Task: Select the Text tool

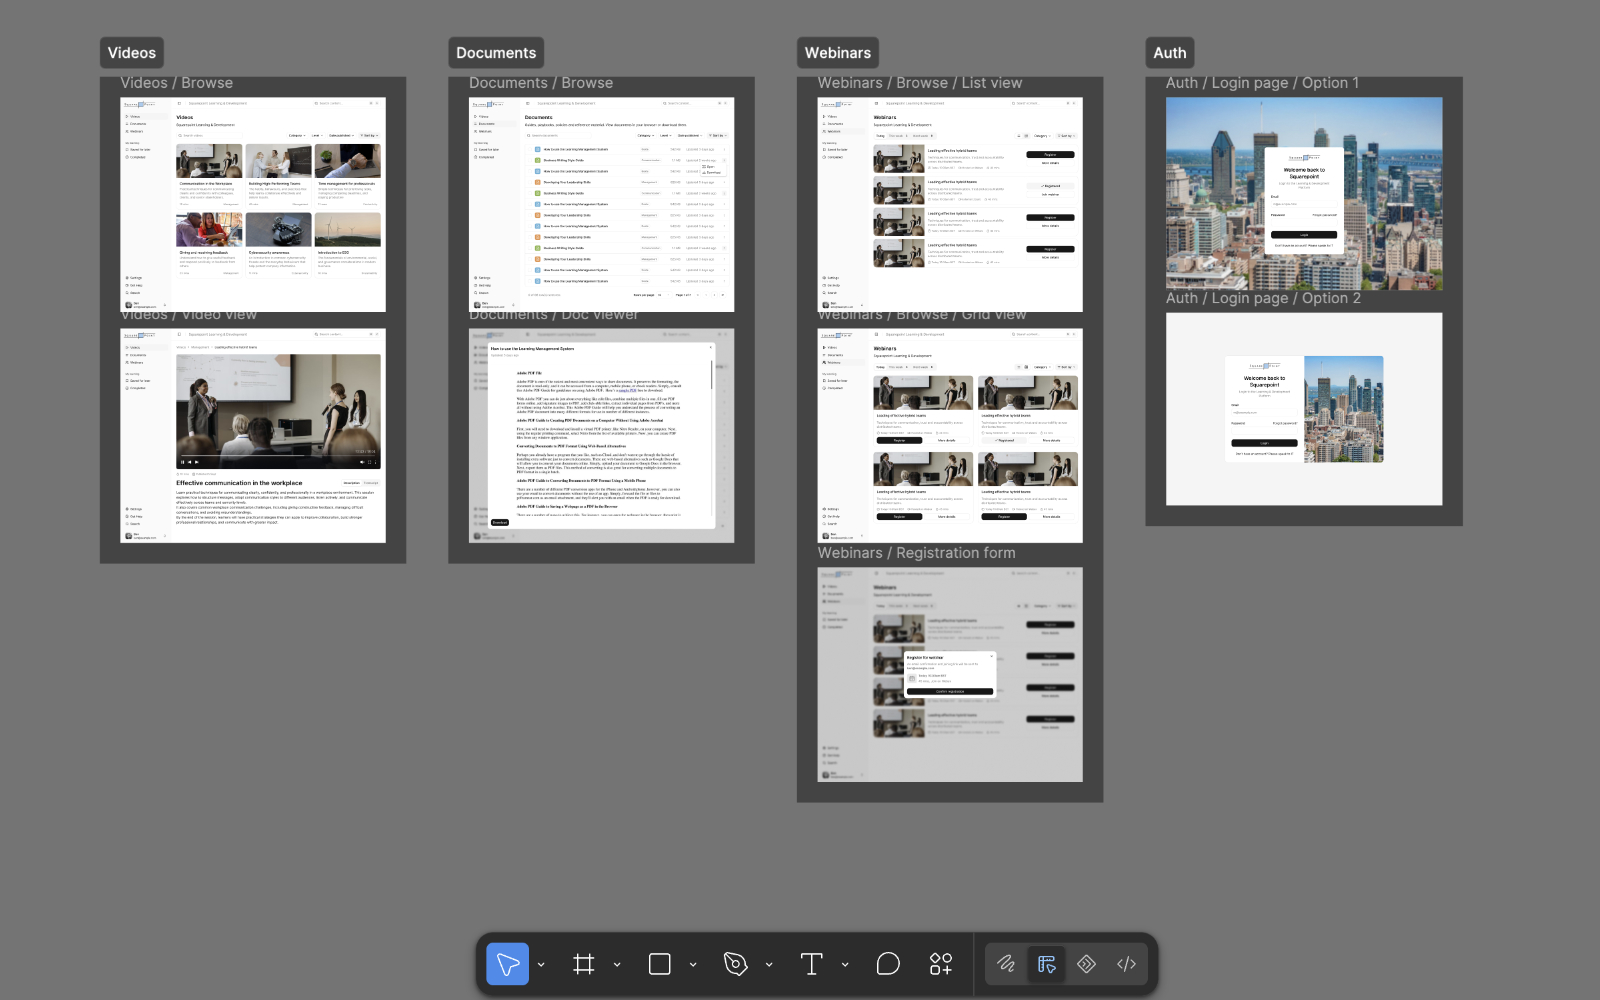Action: pyautogui.click(x=812, y=964)
